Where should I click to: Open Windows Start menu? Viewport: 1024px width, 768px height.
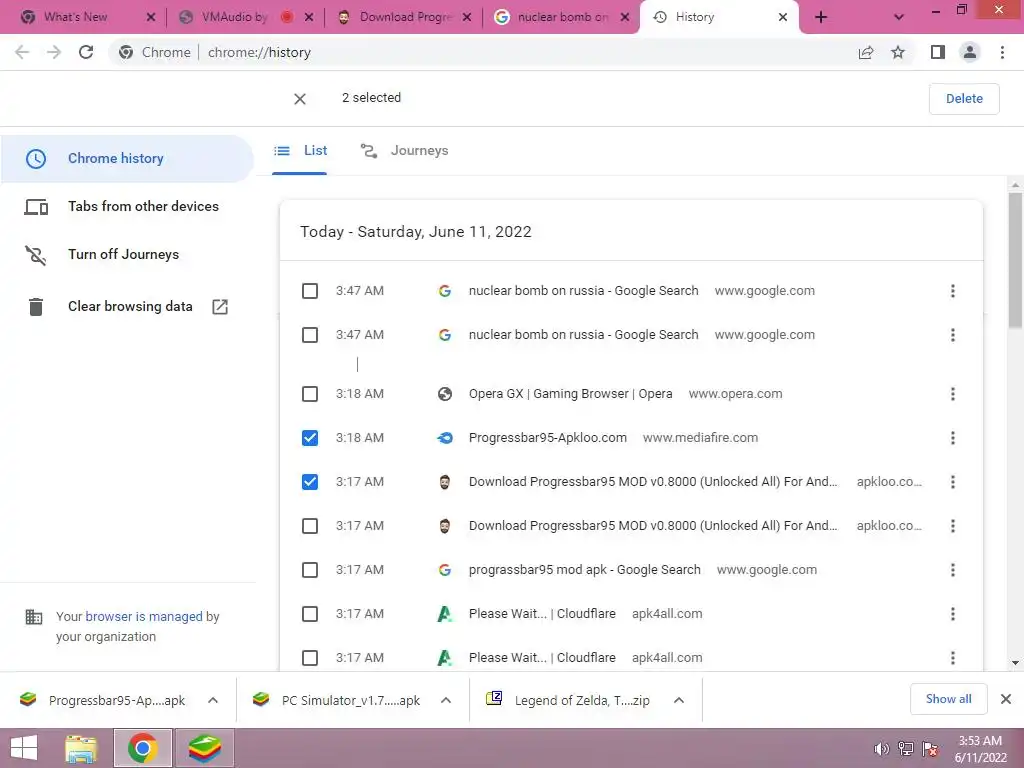24,748
